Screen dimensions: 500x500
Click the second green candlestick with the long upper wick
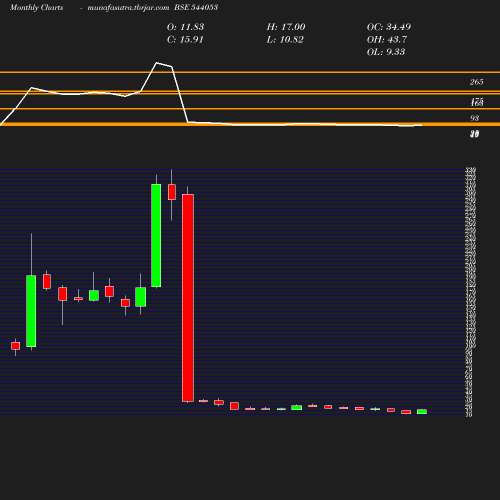point(31,311)
